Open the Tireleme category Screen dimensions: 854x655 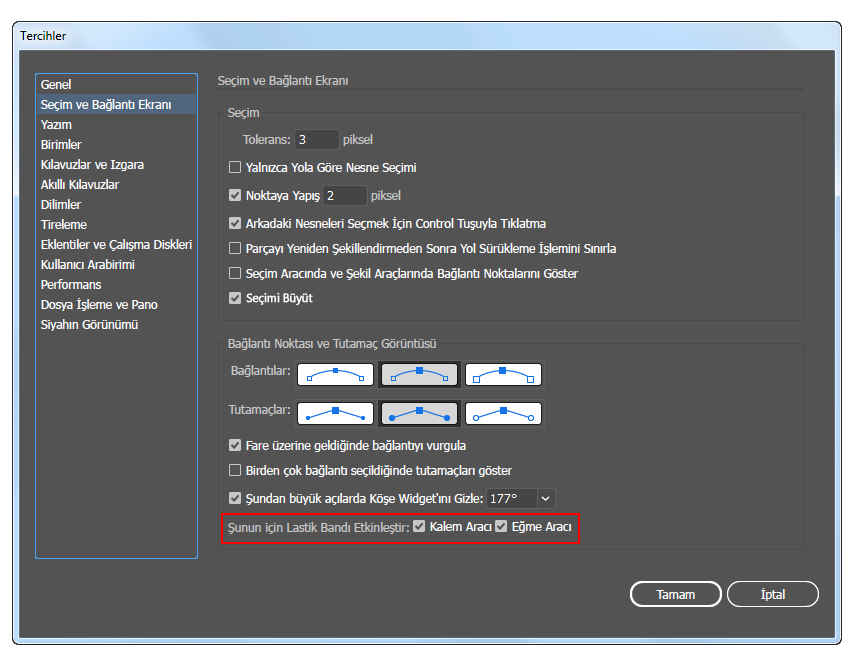(x=116, y=224)
